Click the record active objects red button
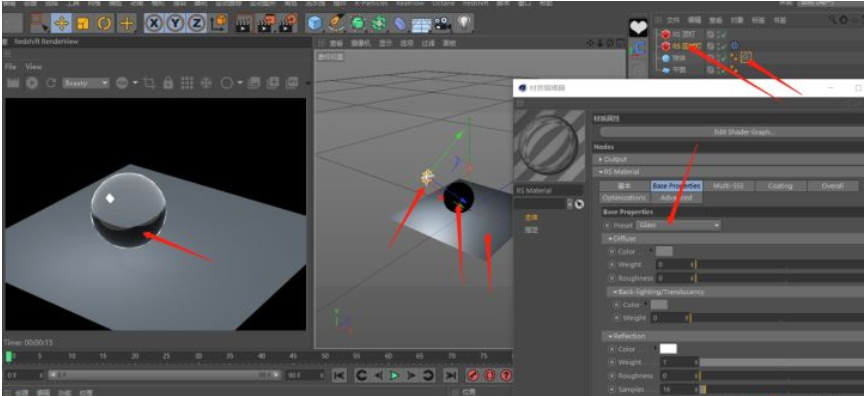This screenshot has width=866, height=396. click(x=473, y=376)
